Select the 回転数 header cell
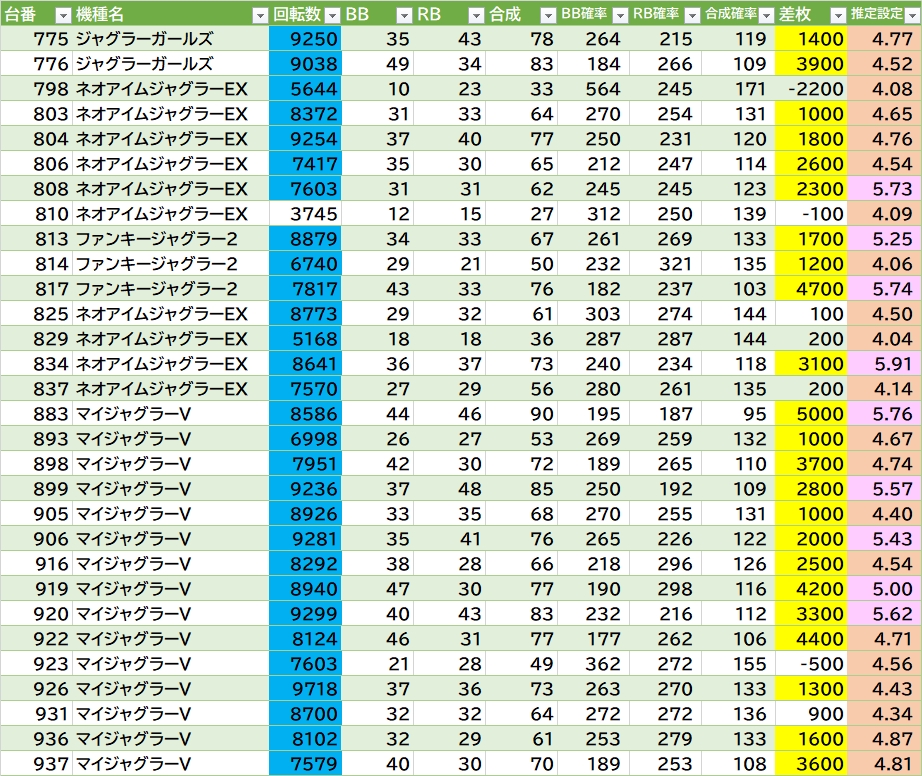This screenshot has height=776, width=922. pyautogui.click(x=305, y=14)
